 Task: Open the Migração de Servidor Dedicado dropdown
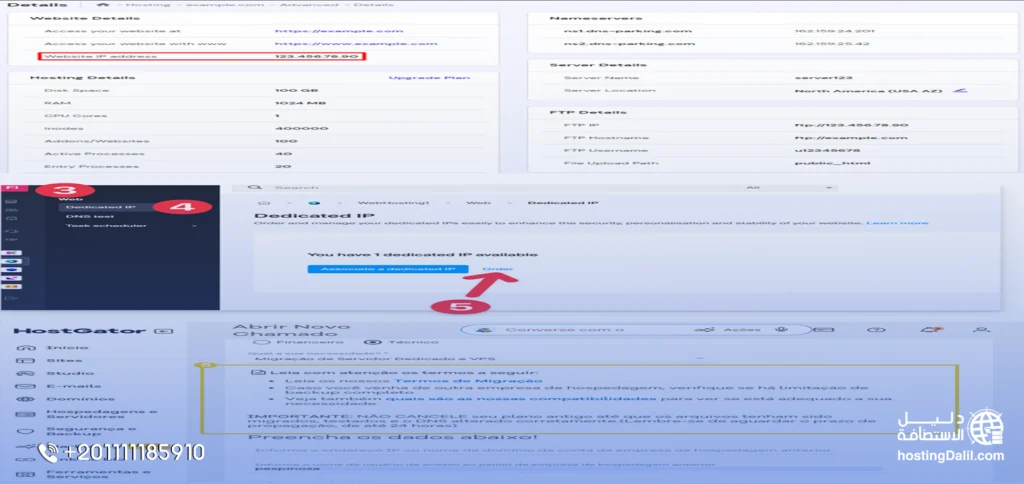480,359
